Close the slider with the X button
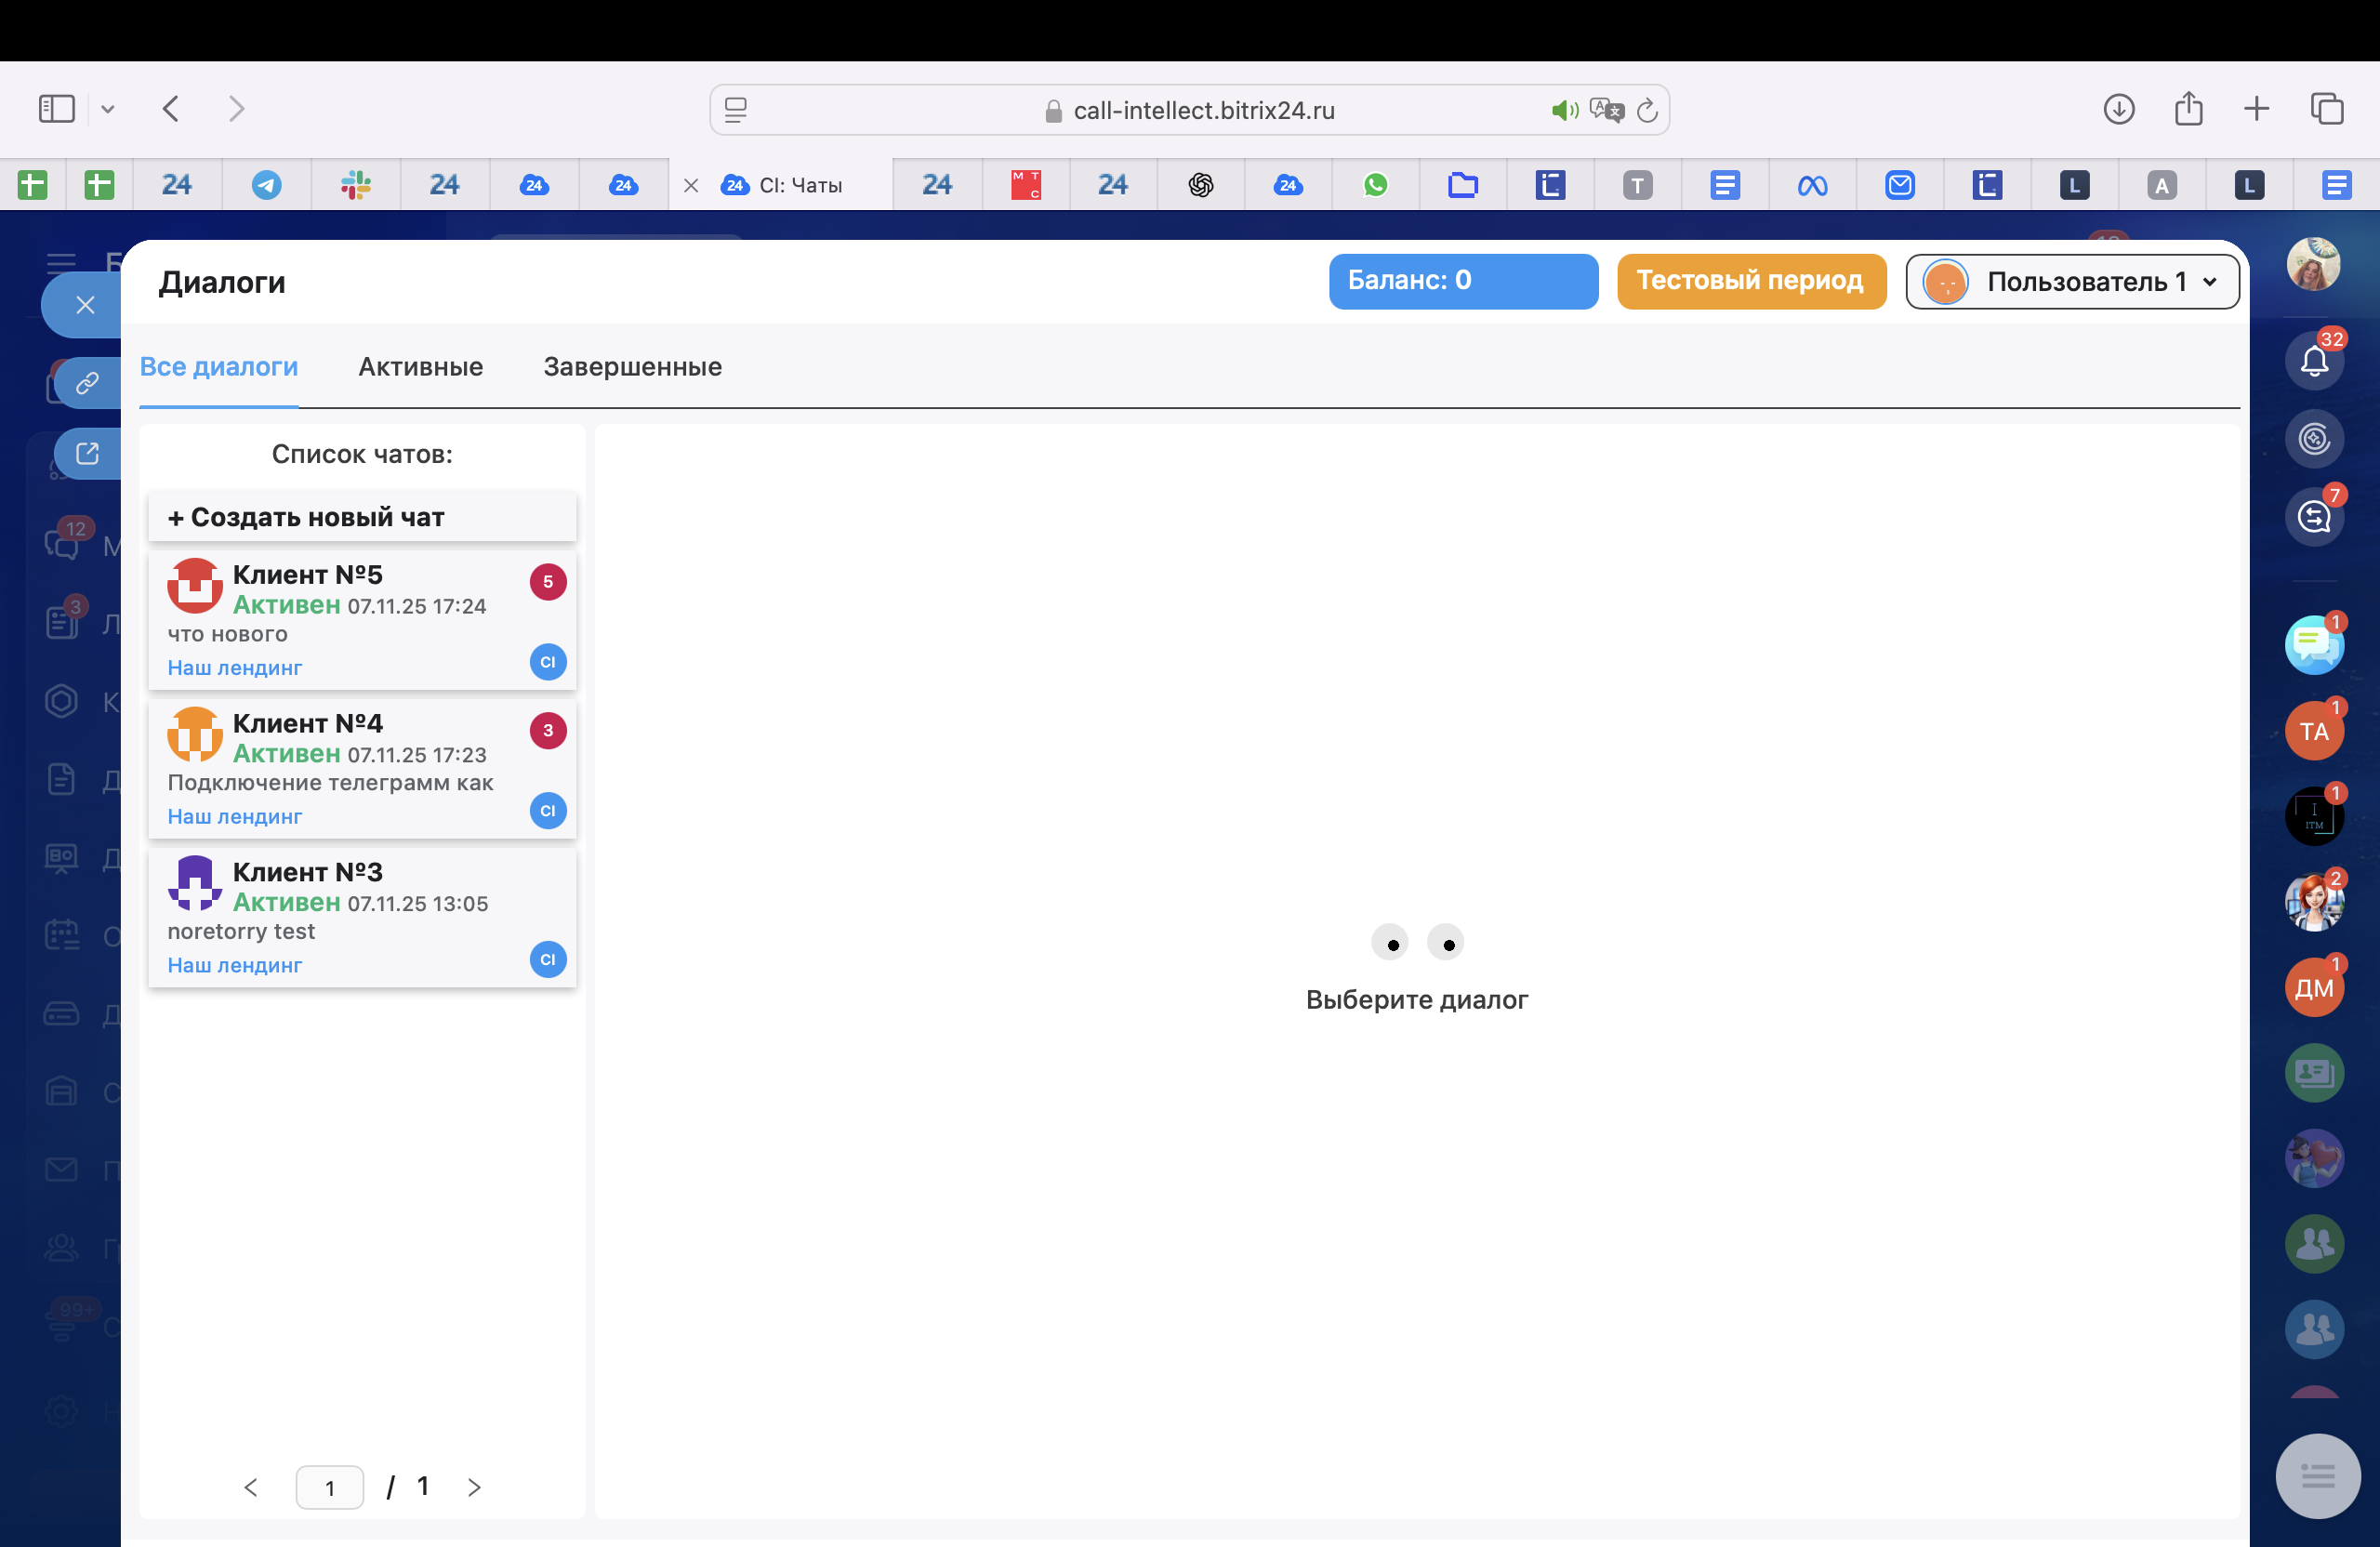This screenshot has height=1547, width=2380. [x=85, y=305]
